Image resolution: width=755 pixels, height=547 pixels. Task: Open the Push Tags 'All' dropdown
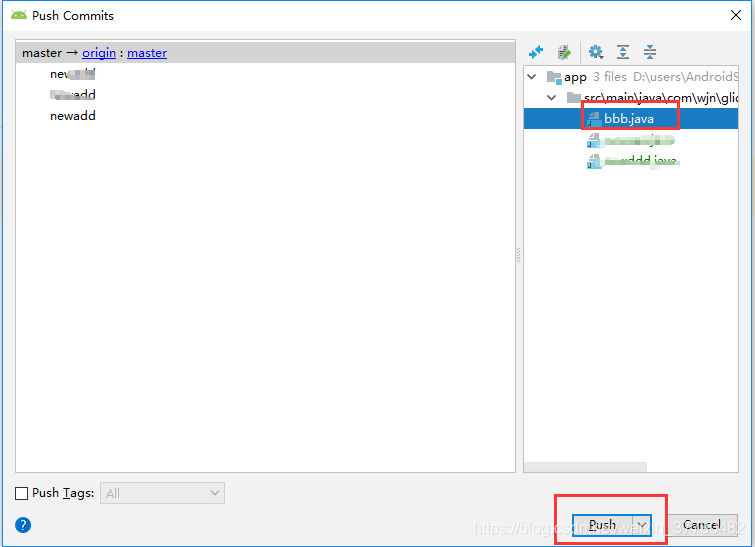[x=162, y=493]
